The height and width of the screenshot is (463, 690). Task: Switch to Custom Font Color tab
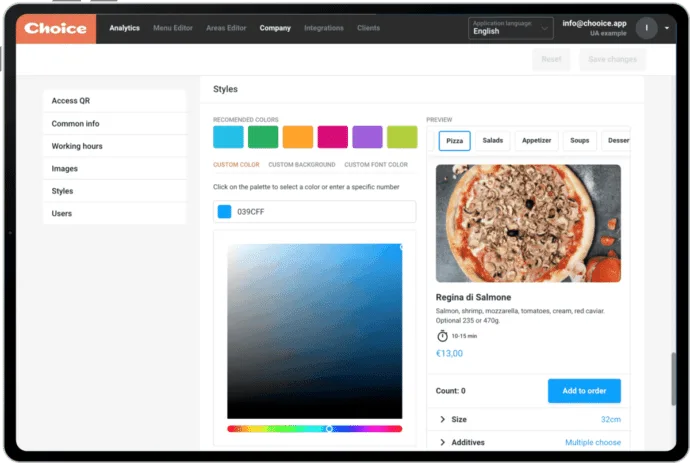376,164
